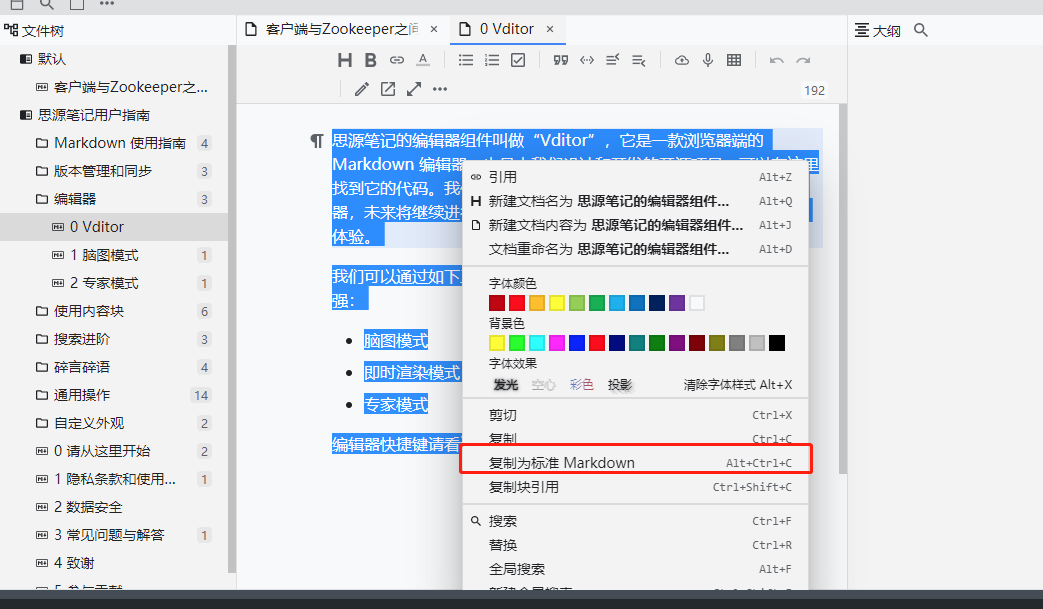Toggle fullscreen with the expand arrows icon
Screen dimensions: 1043x609
(x=413, y=89)
